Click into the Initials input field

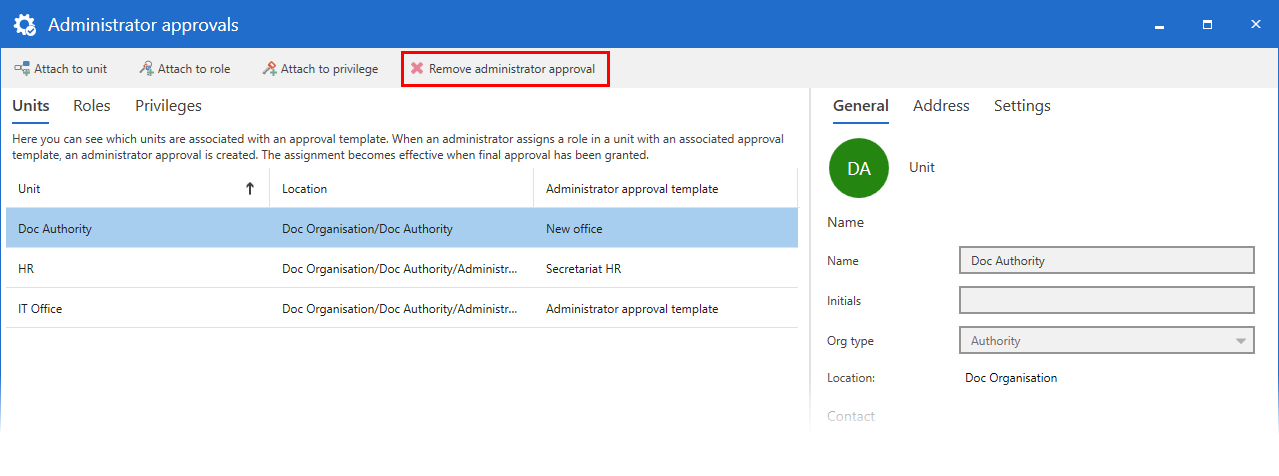tap(1106, 301)
